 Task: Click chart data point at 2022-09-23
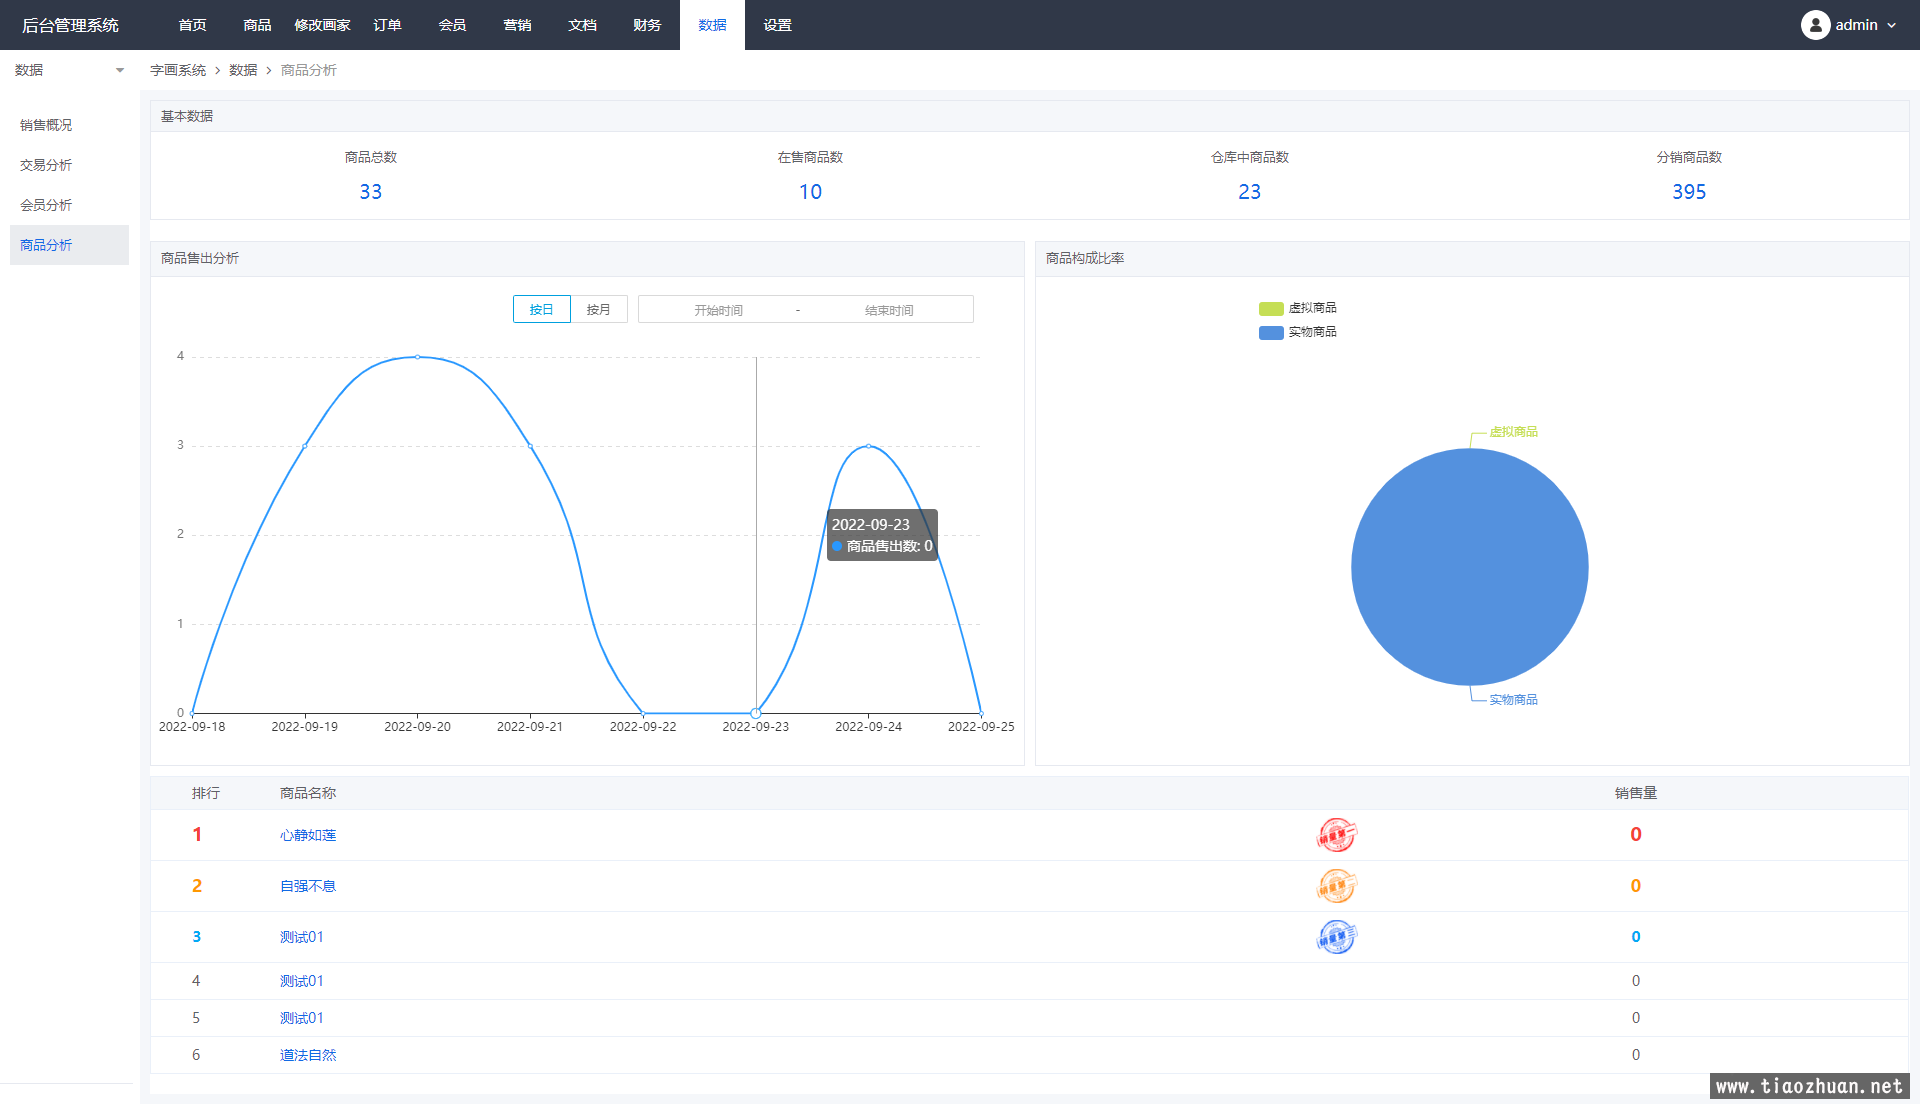(x=756, y=713)
